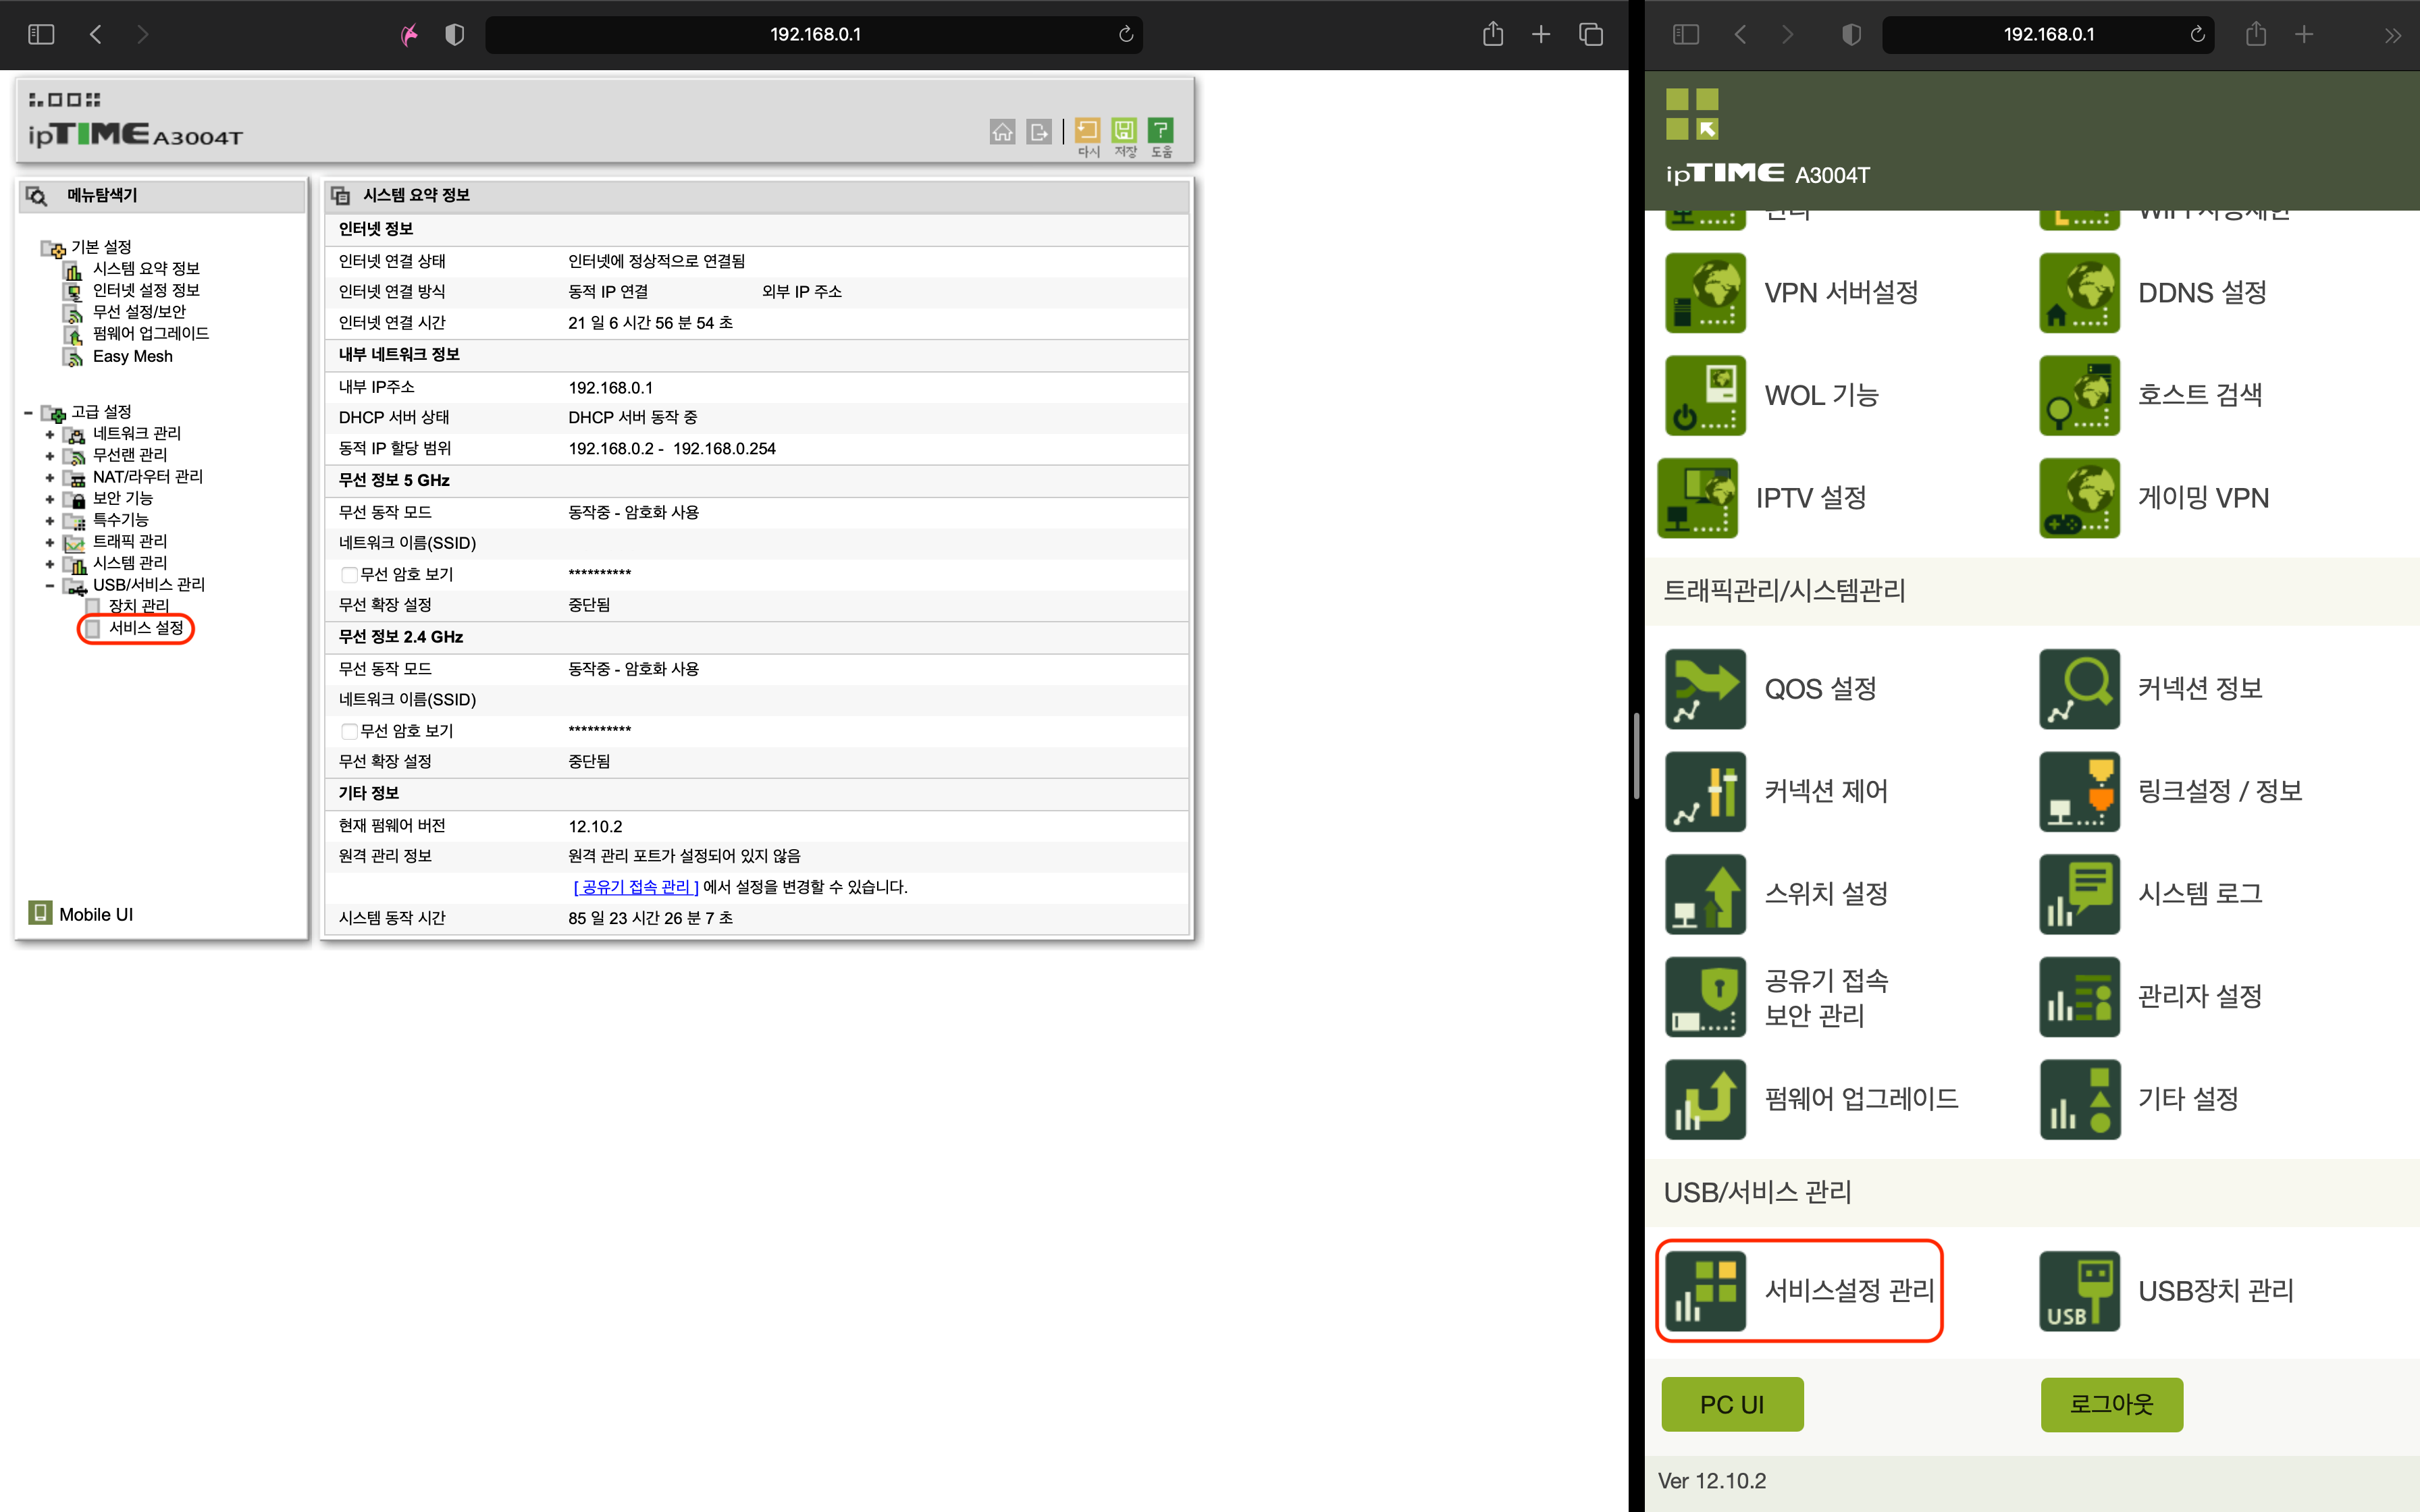Select 서비스 설정 in the menu tree
The height and width of the screenshot is (1512, 2420).
coord(146,628)
